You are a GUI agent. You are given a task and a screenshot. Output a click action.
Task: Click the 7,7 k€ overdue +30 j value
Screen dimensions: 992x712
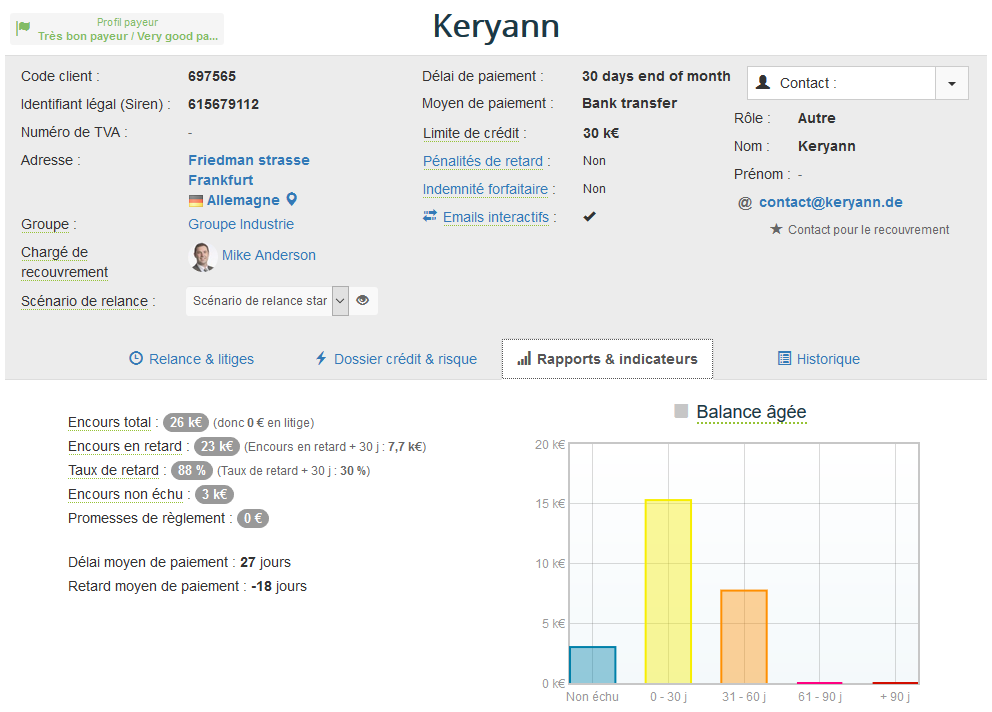pyautogui.click(x=405, y=447)
